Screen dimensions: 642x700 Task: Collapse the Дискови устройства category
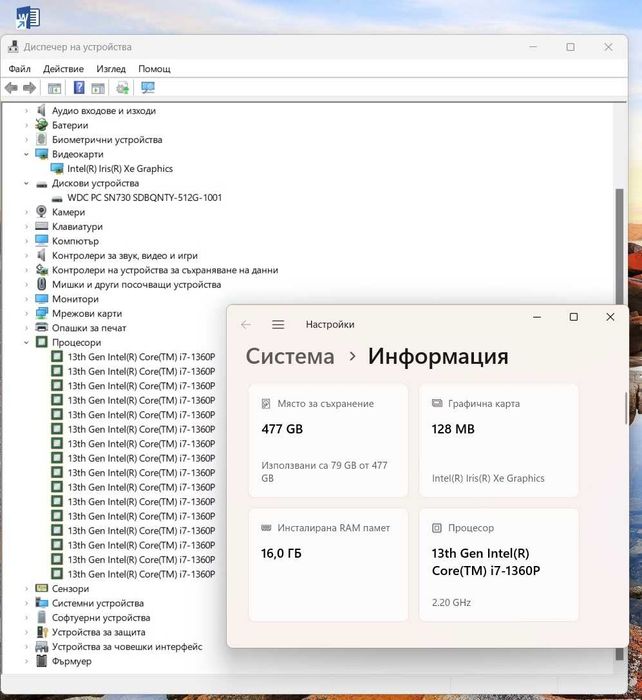click(x=26, y=183)
